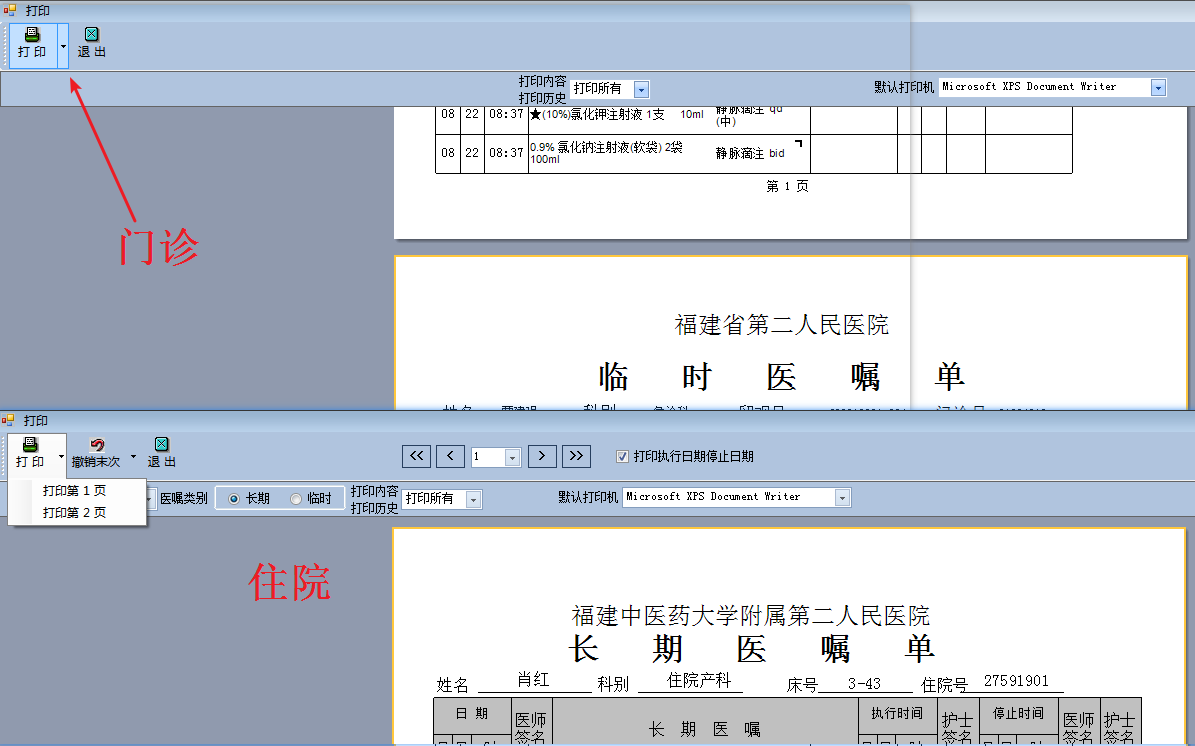This screenshot has width=1195, height=746.
Task: Click the inpatient print button dropdown arrow
Action: [x=61, y=456]
